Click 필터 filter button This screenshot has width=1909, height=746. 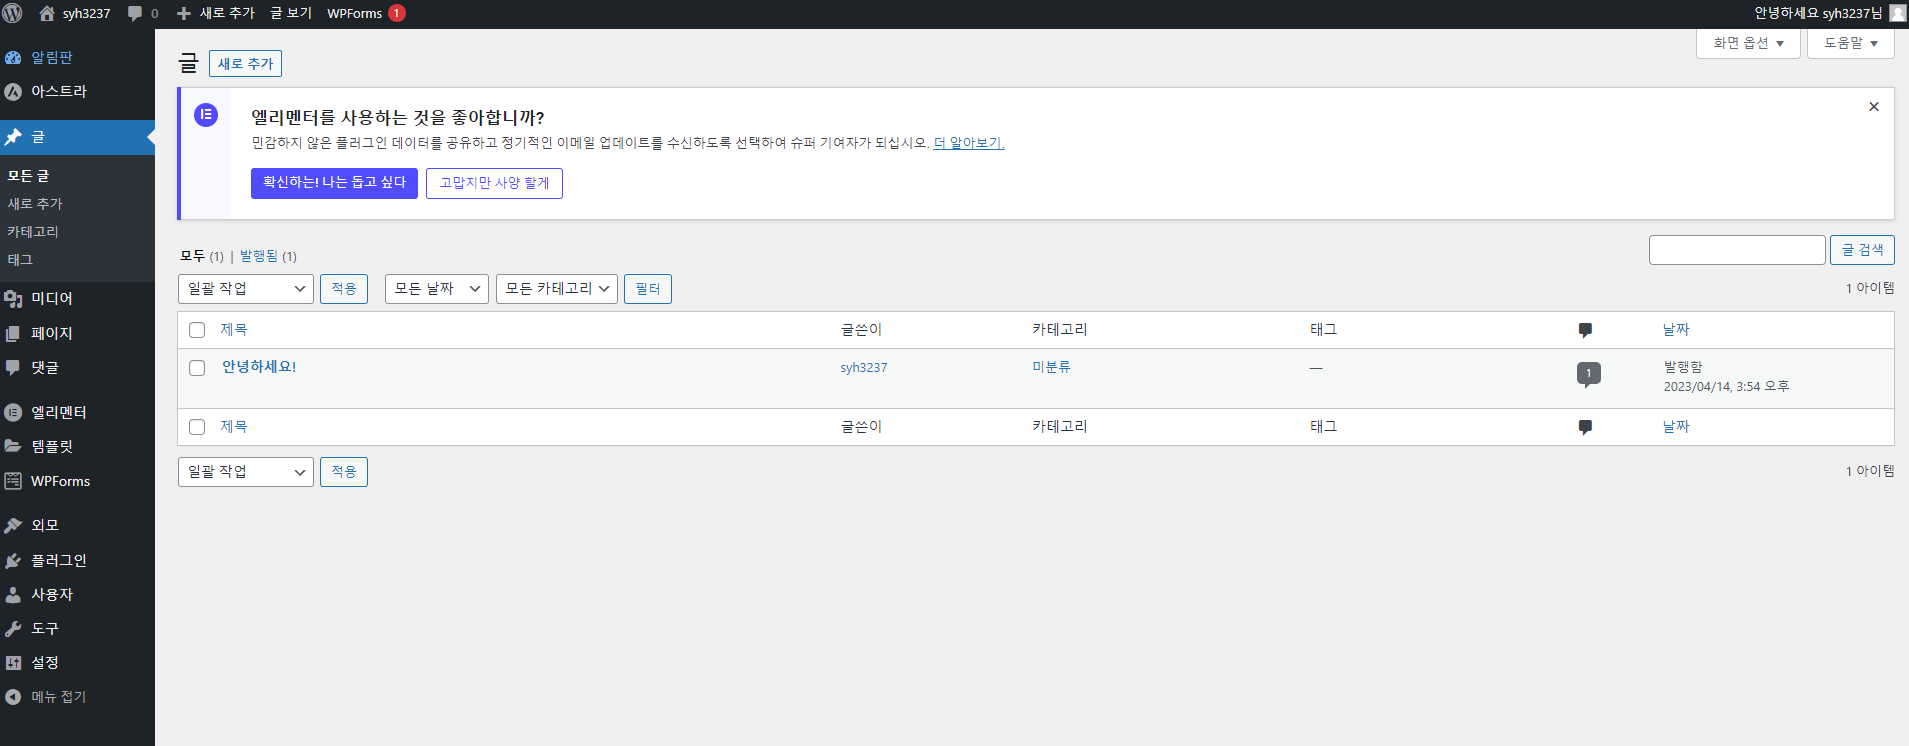648,289
